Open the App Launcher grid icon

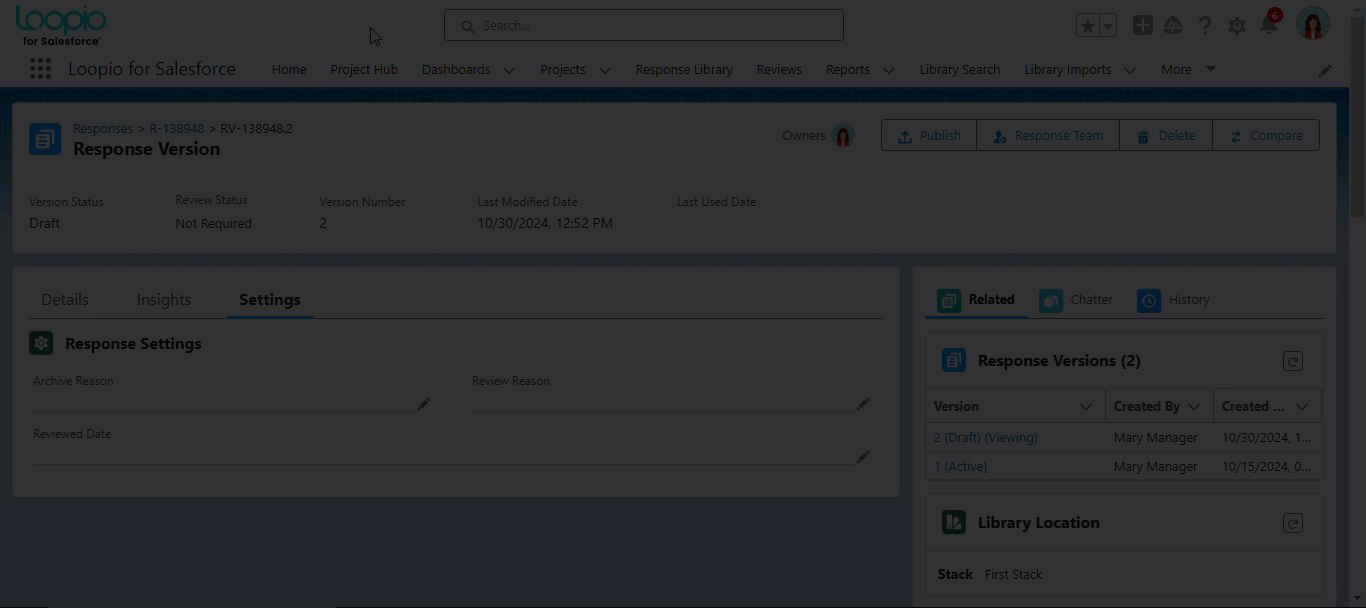(x=40, y=69)
